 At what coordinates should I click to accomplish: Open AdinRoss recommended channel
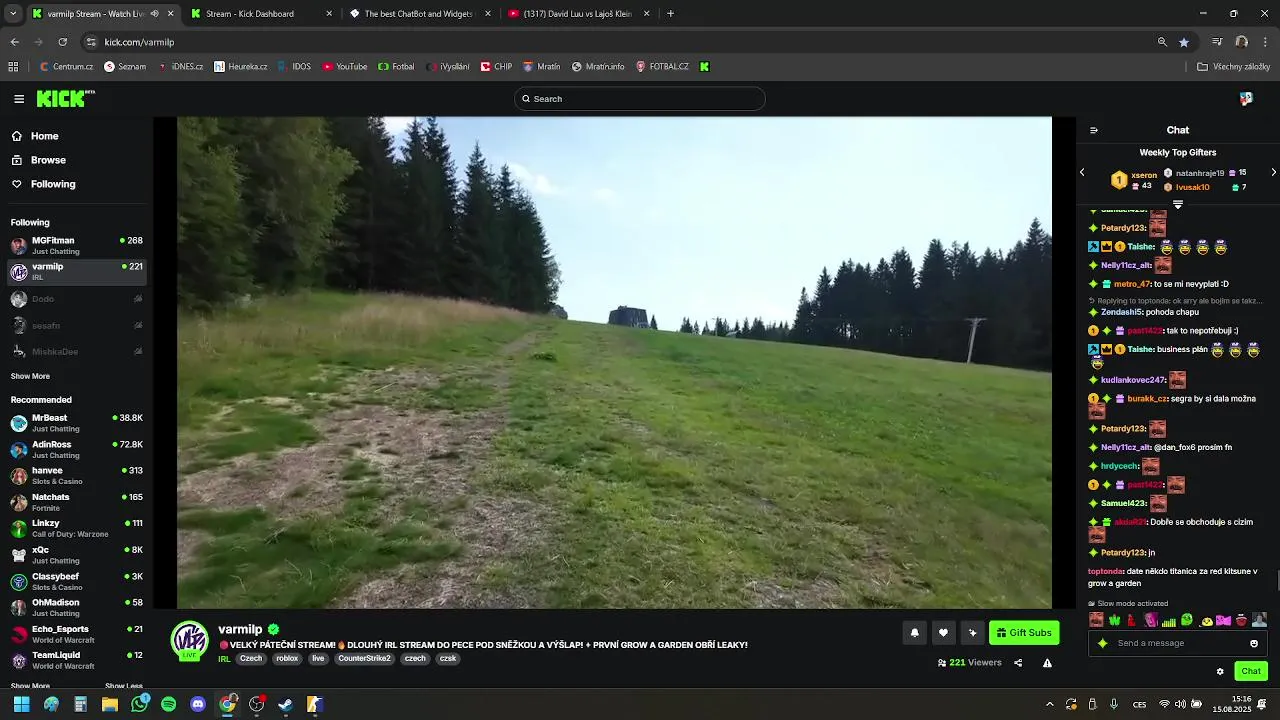coord(76,449)
